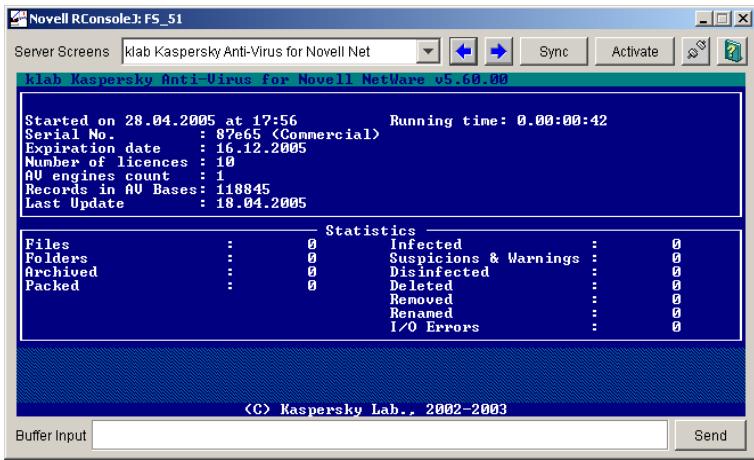Image resolution: width=754 pixels, height=460 pixels.
Task: Click the Expiration date 16.12.2005 value
Action: tap(261, 148)
